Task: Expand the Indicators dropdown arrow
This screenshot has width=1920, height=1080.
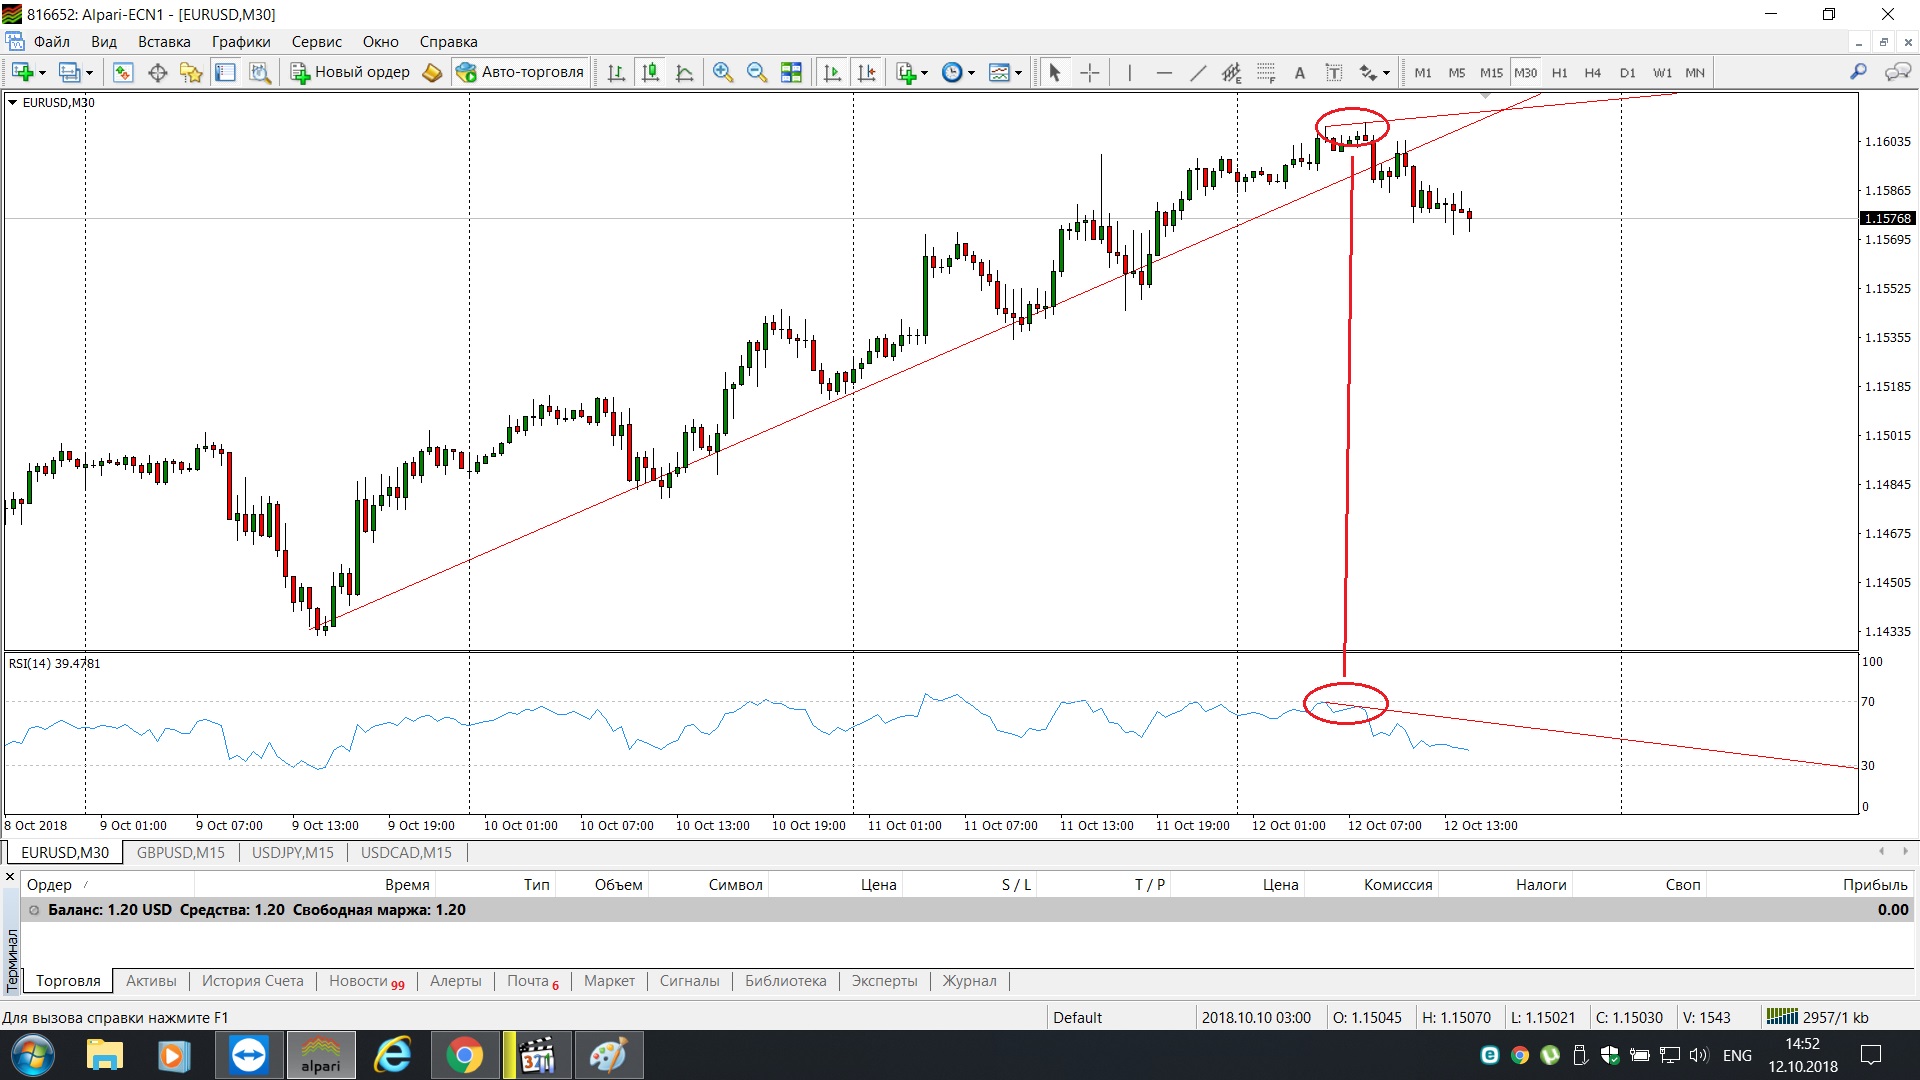Action: 924,73
